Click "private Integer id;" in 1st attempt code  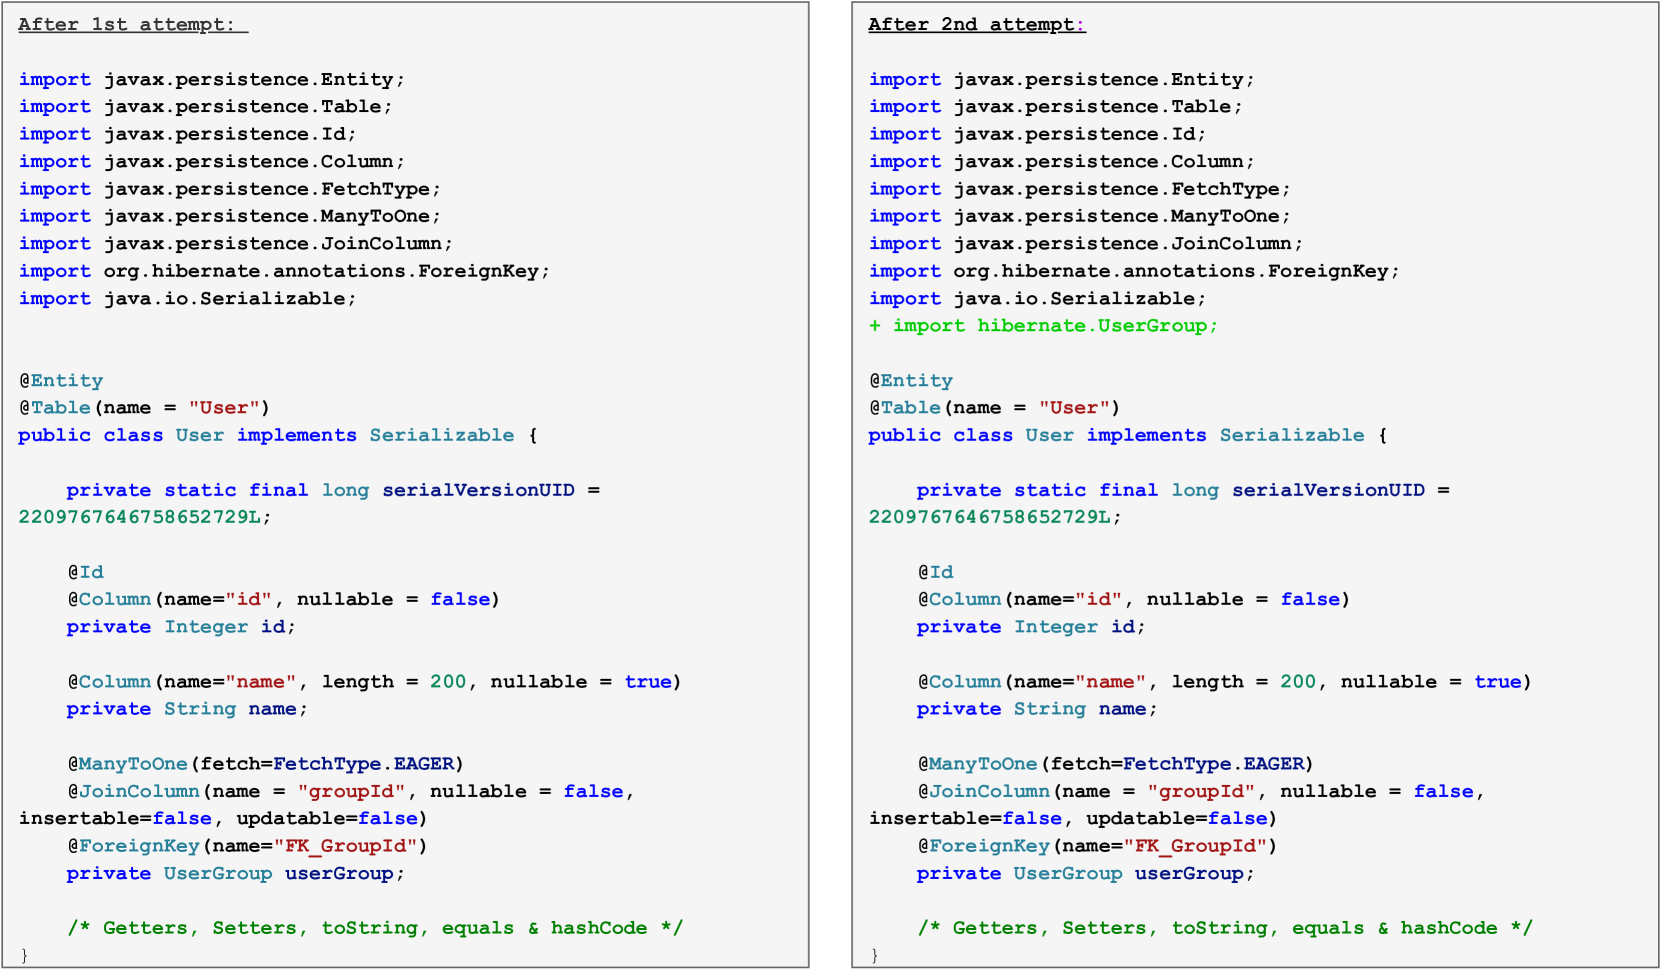182,627
